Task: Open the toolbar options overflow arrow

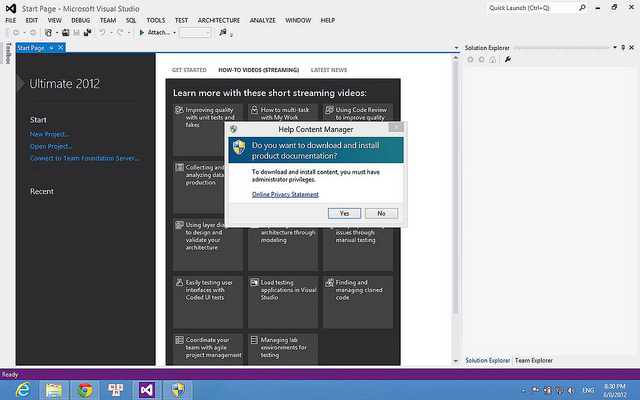Action: (231, 35)
